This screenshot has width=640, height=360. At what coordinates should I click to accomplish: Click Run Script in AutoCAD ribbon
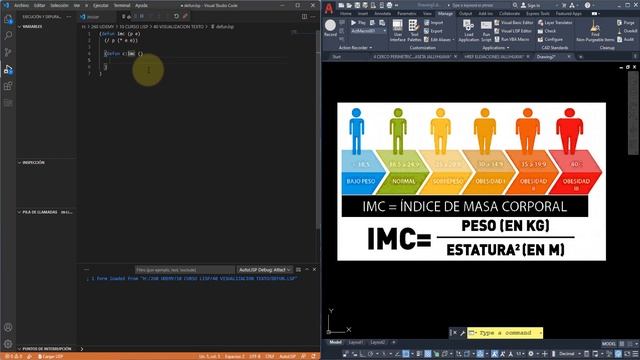(x=486, y=31)
